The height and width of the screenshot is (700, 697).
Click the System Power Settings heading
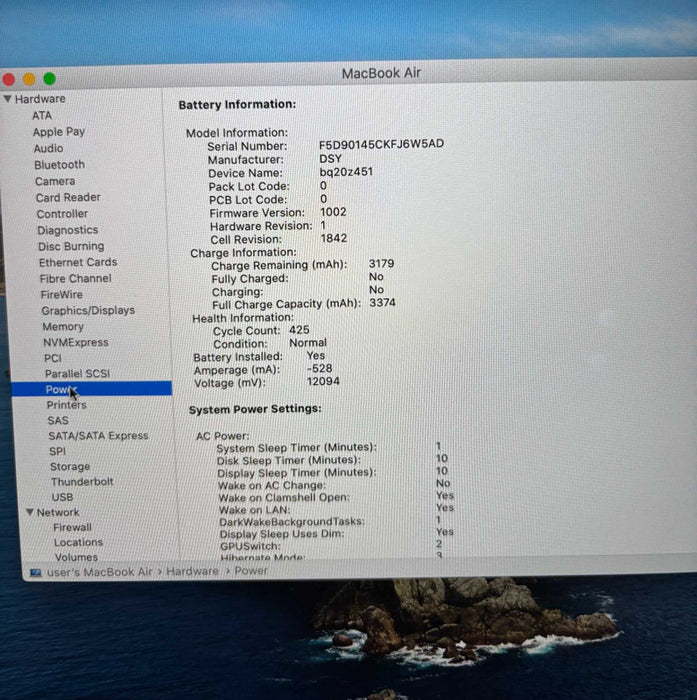click(255, 409)
